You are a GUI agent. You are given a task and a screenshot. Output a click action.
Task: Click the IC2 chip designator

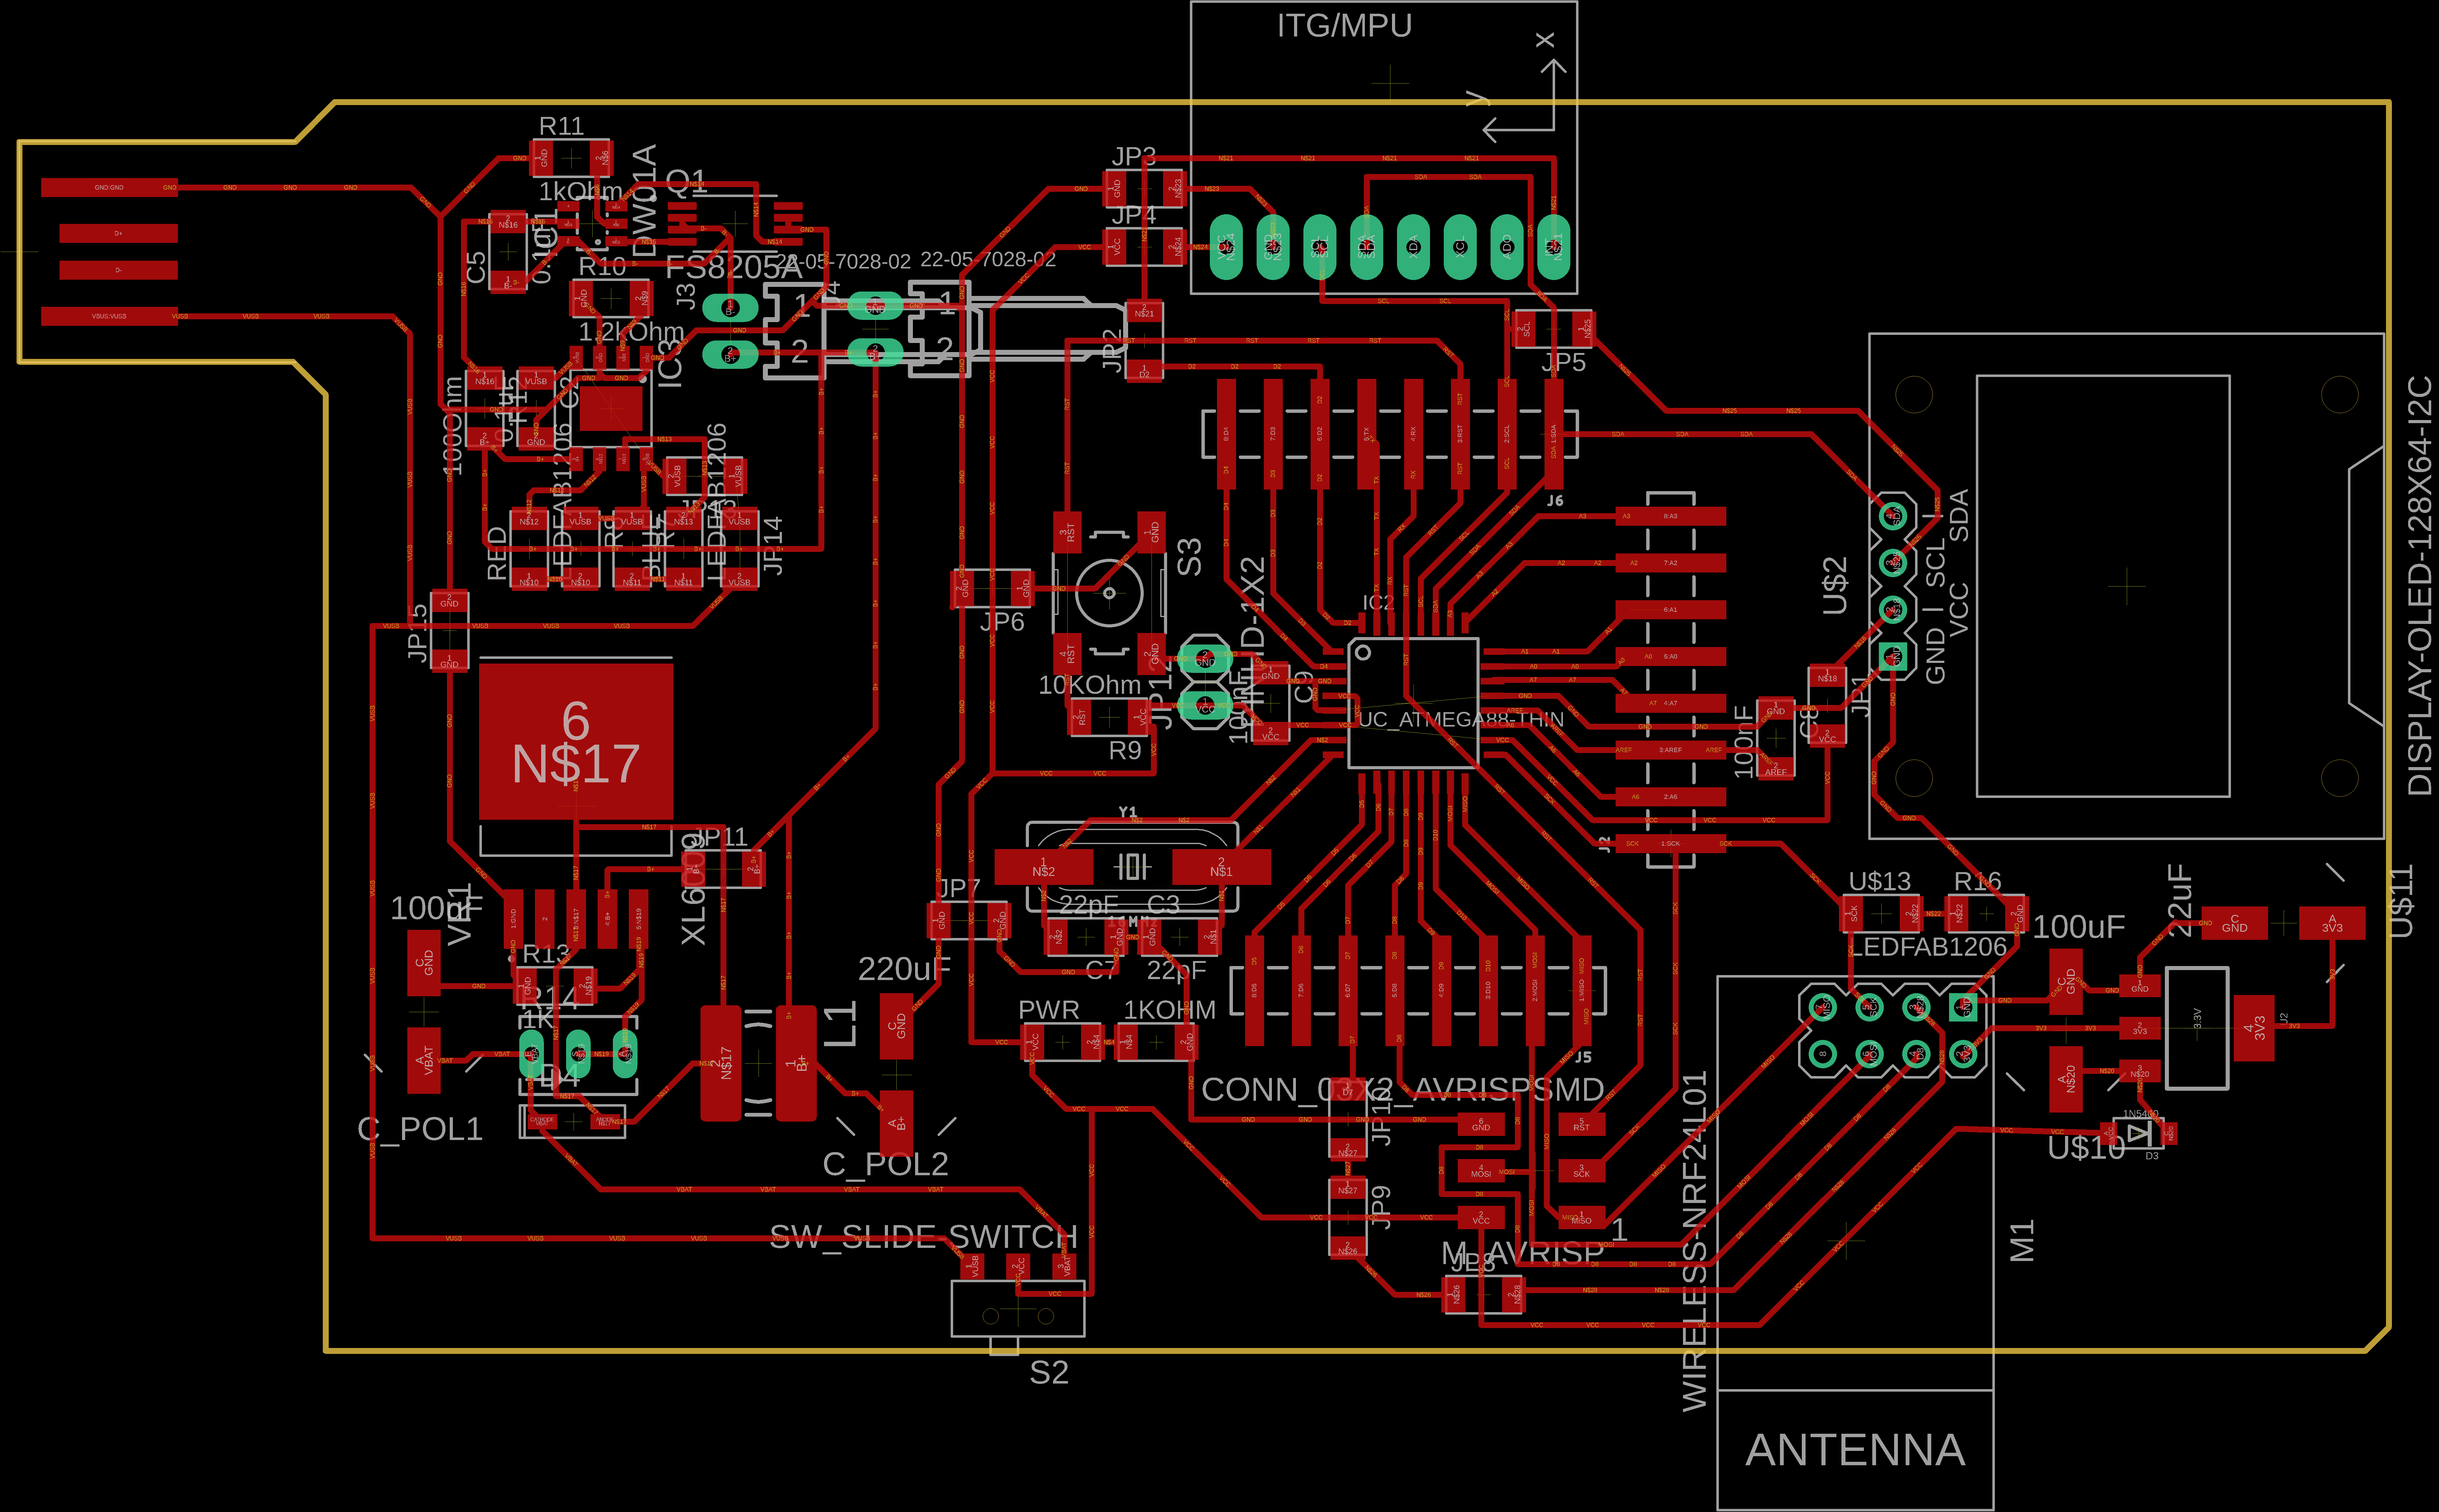pyautogui.click(x=1378, y=603)
